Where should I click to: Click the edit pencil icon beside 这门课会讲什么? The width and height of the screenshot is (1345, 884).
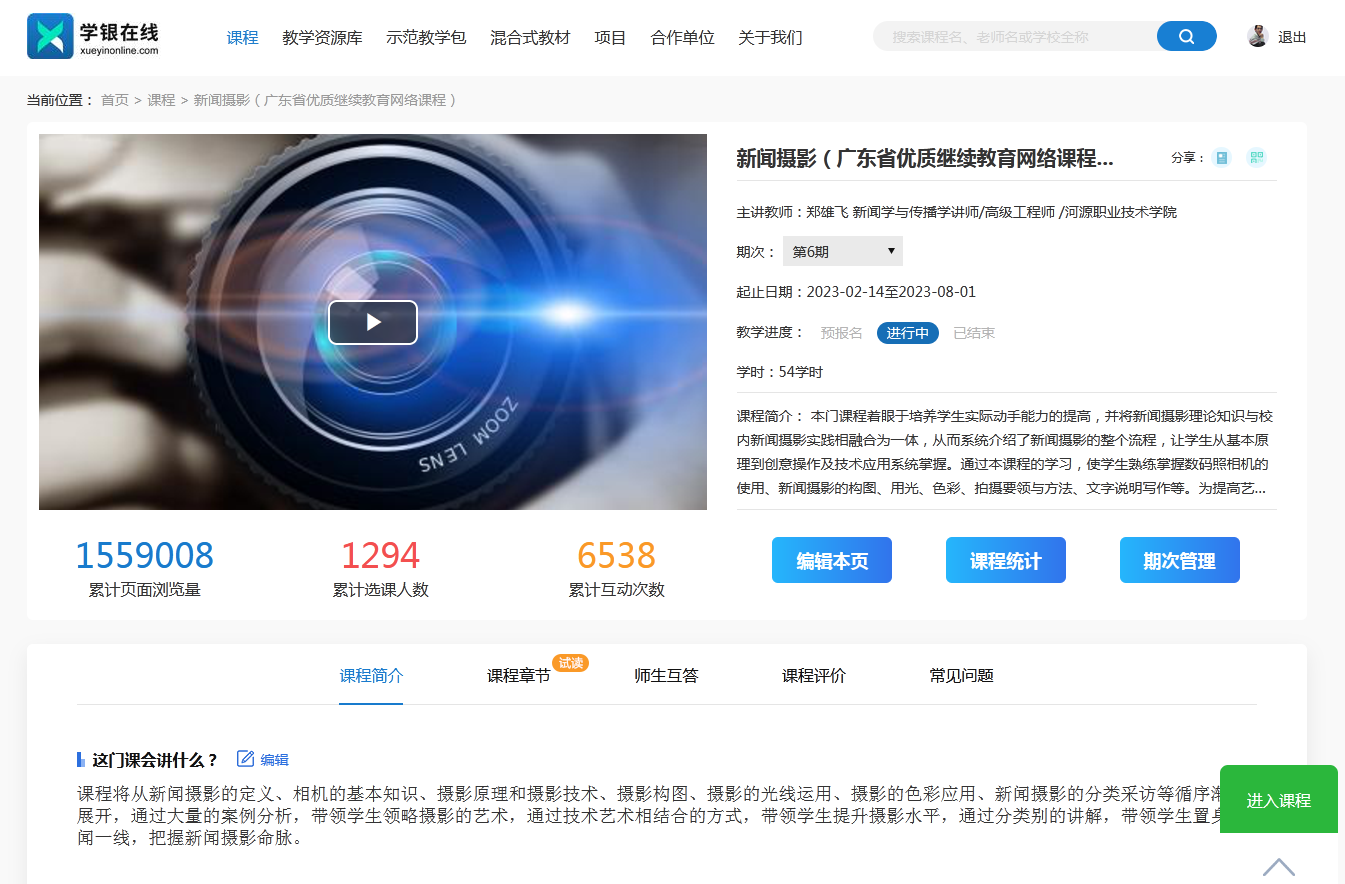pyautogui.click(x=243, y=759)
